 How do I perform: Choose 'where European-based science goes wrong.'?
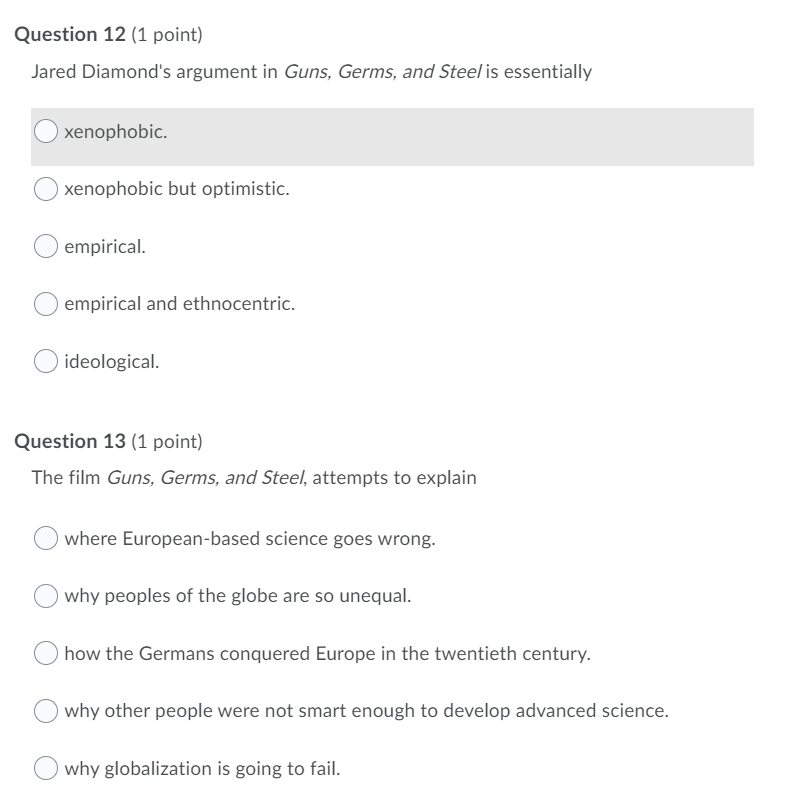pyautogui.click(x=45, y=538)
